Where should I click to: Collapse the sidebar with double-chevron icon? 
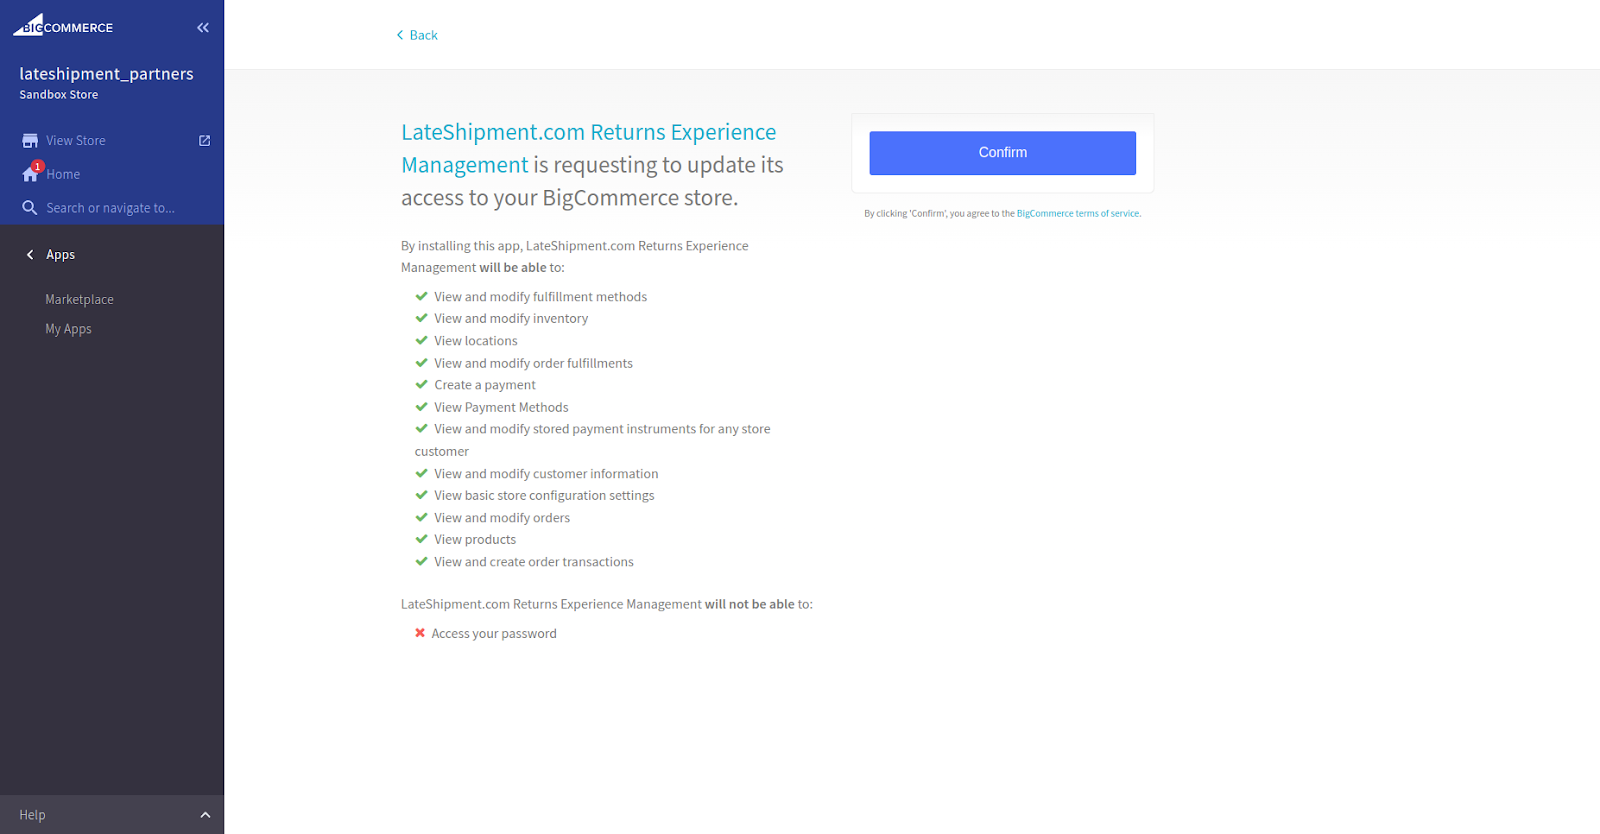click(x=203, y=28)
